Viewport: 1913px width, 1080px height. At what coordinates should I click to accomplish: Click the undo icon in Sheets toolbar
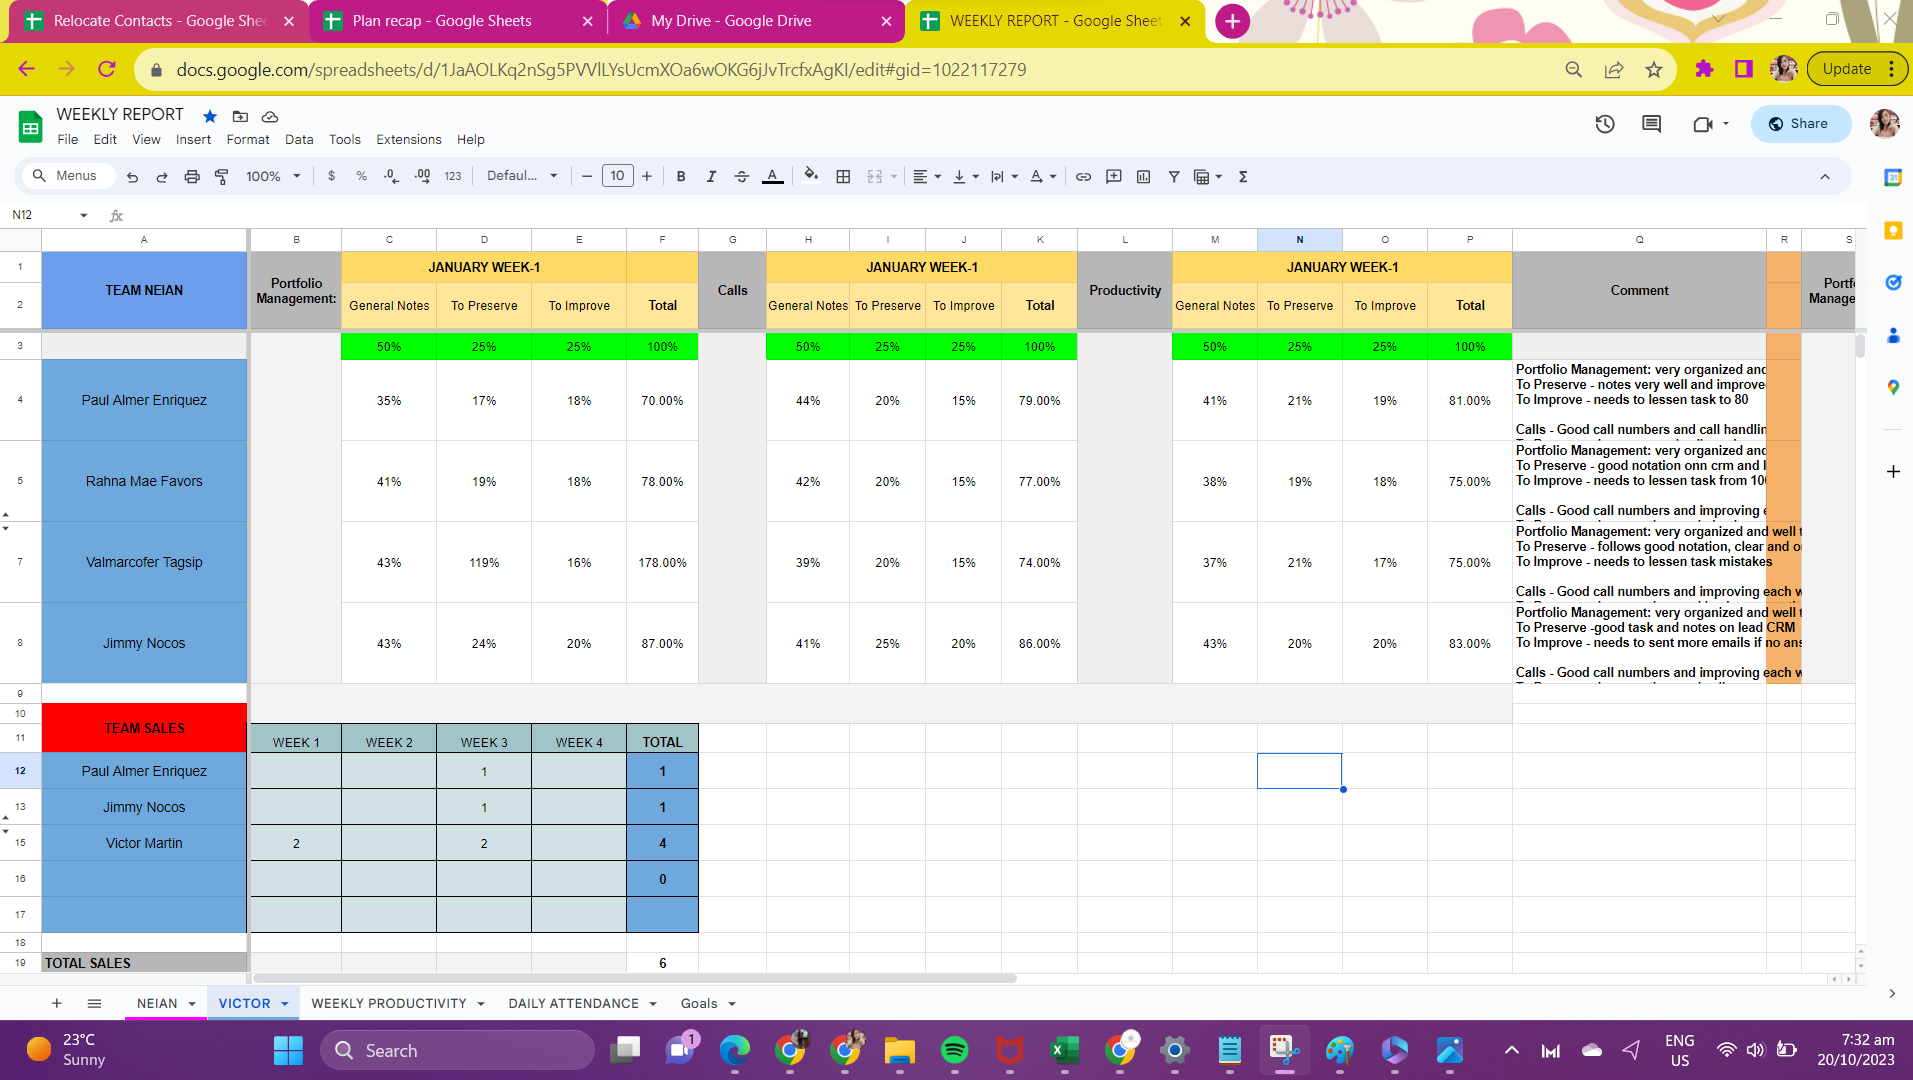pos(132,176)
